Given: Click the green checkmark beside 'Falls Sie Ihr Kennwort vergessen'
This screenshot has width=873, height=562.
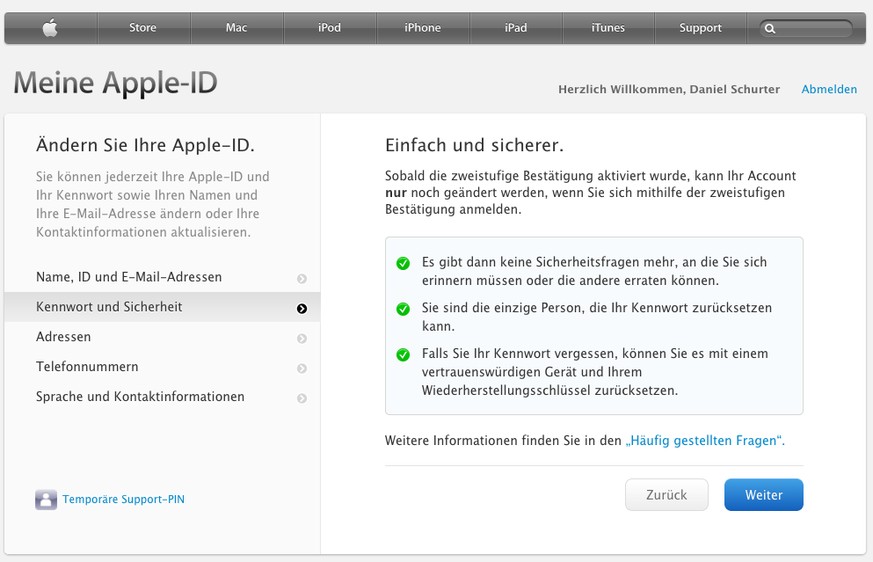Looking at the screenshot, I should tap(403, 355).
